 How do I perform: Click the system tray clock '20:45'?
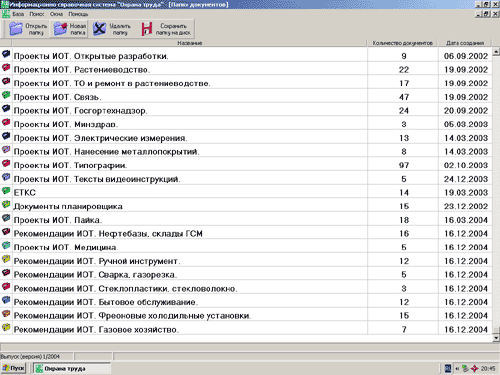[488, 368]
